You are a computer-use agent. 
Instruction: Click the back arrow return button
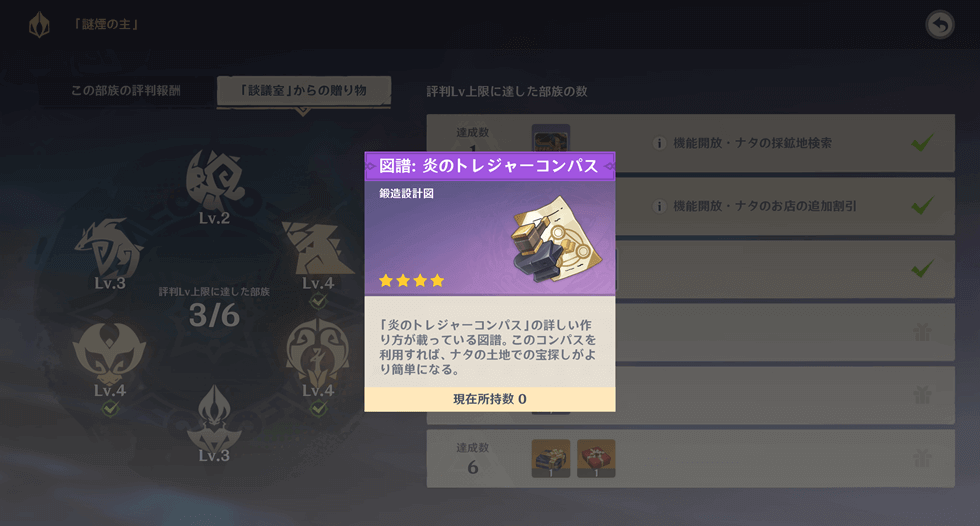939,25
